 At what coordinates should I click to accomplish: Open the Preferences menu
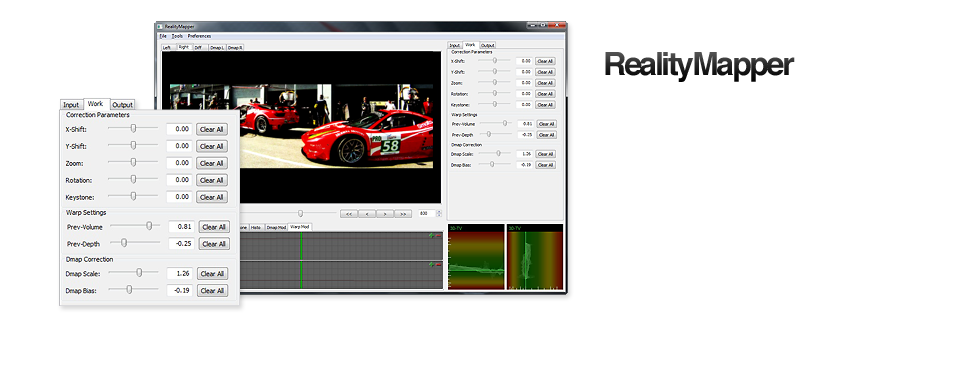(x=199, y=36)
